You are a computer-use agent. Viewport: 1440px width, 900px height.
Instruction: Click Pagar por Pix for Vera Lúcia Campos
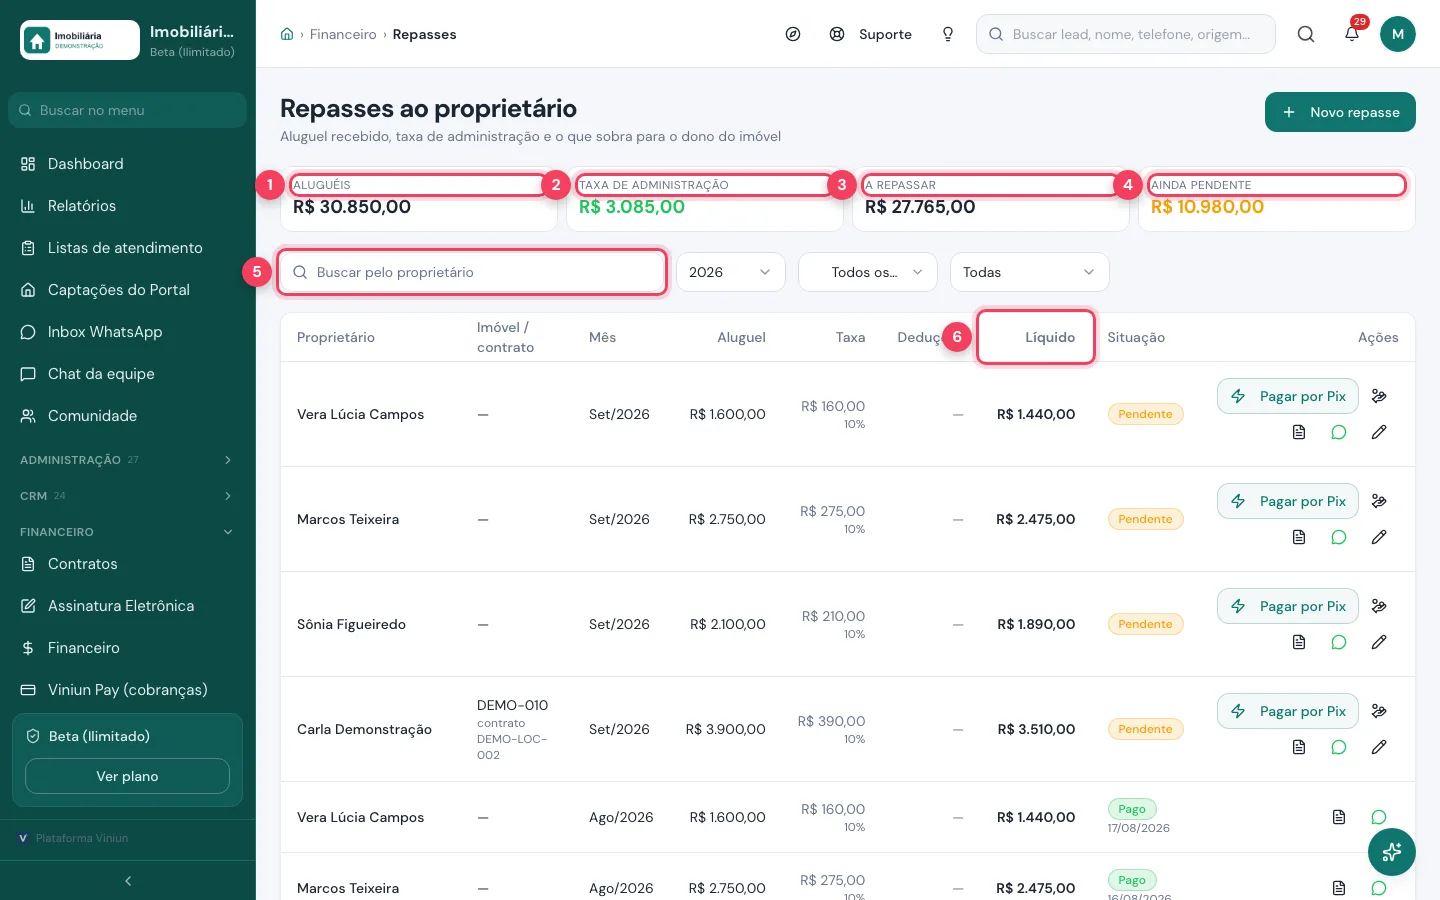coord(1288,396)
